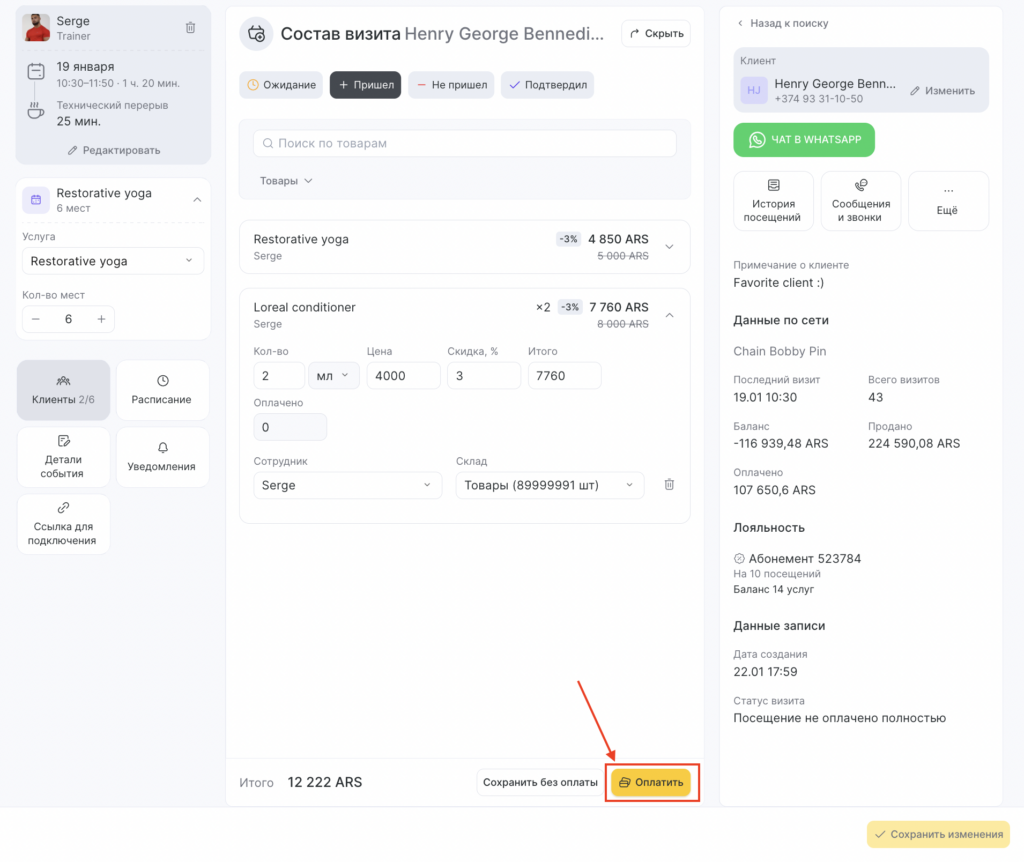This screenshot has width=1024, height=862.
Task: Open the Склад warehouse dropdown
Action: click(550, 485)
